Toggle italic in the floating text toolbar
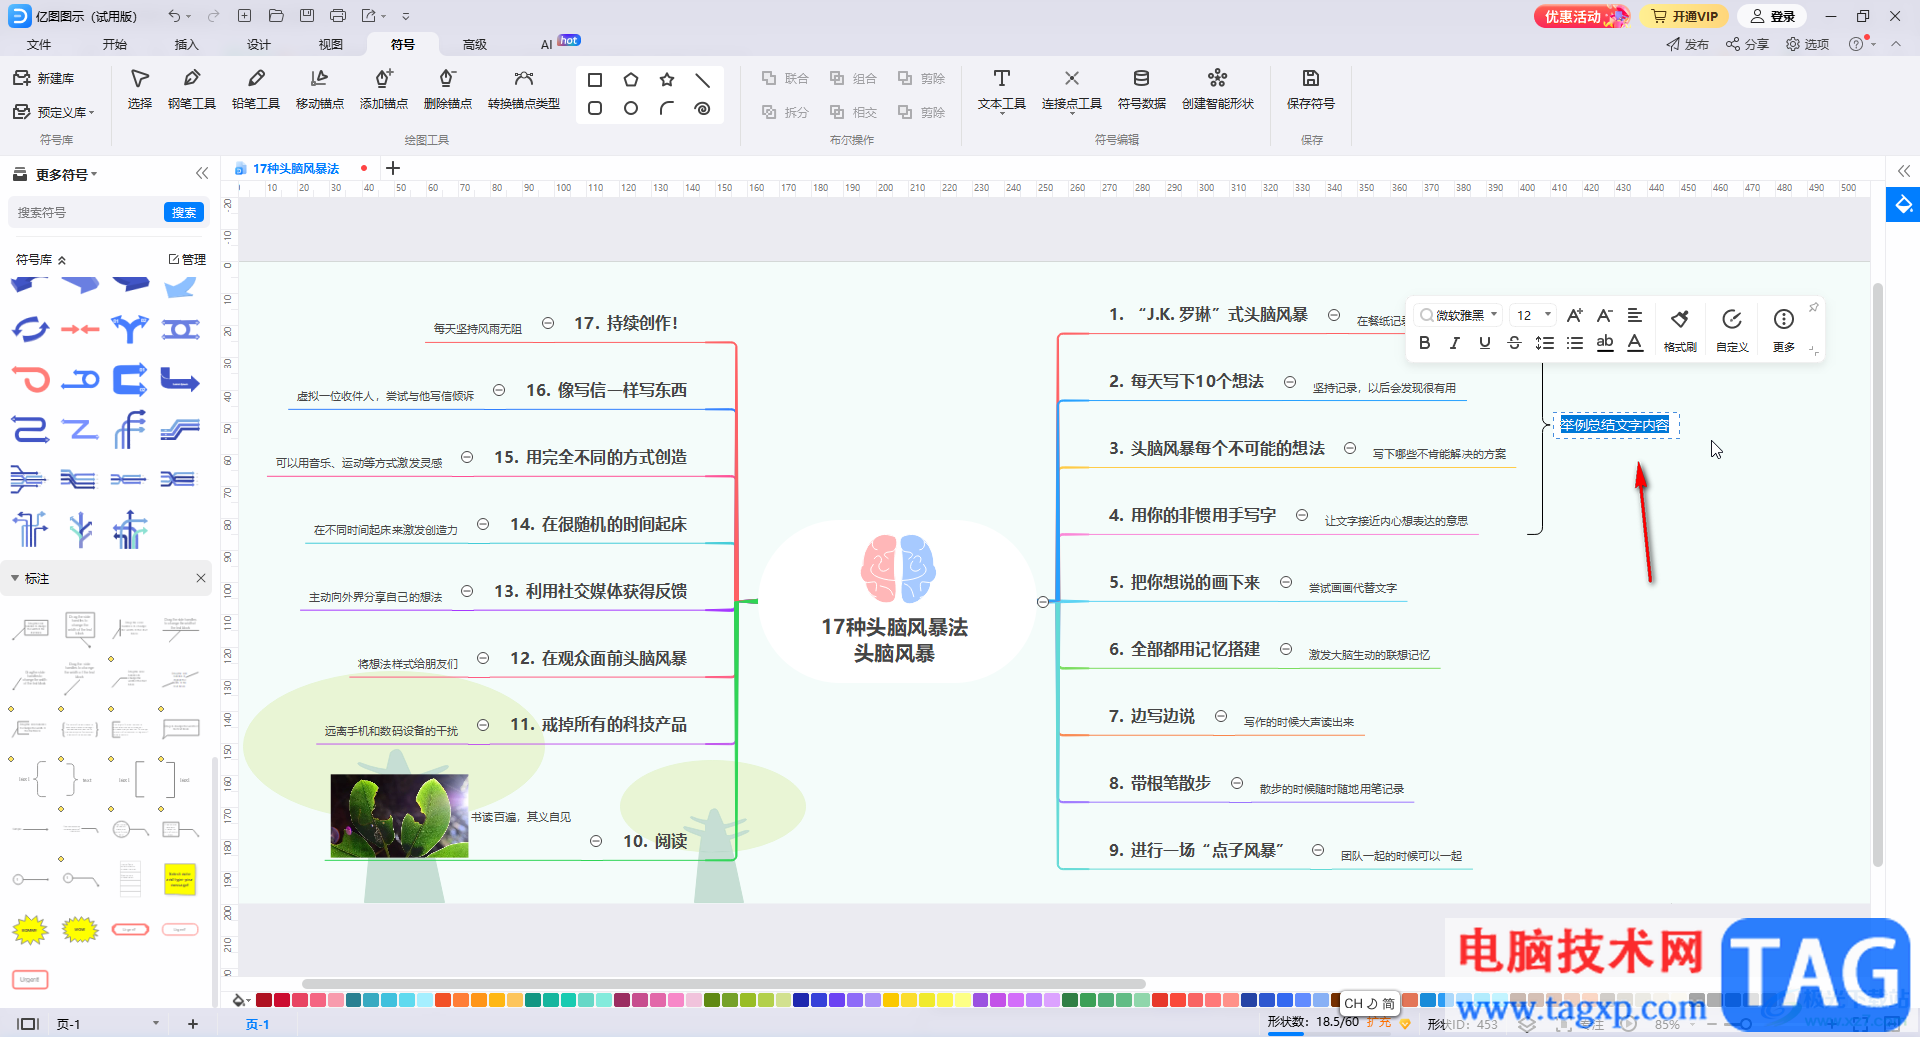1920x1037 pixels. (x=1454, y=343)
